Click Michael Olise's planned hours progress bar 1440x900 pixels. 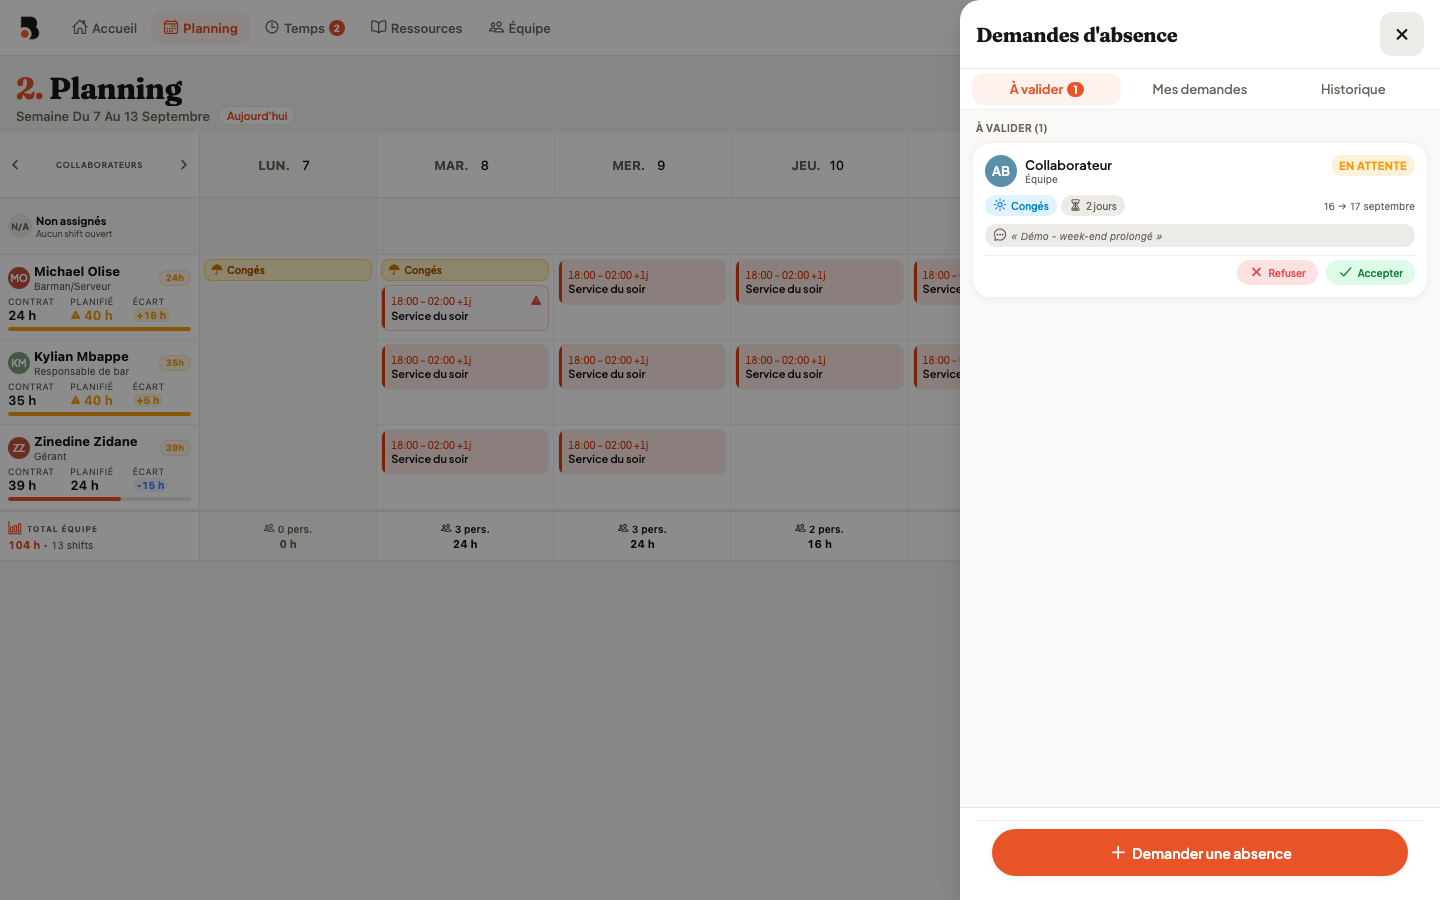(x=99, y=329)
